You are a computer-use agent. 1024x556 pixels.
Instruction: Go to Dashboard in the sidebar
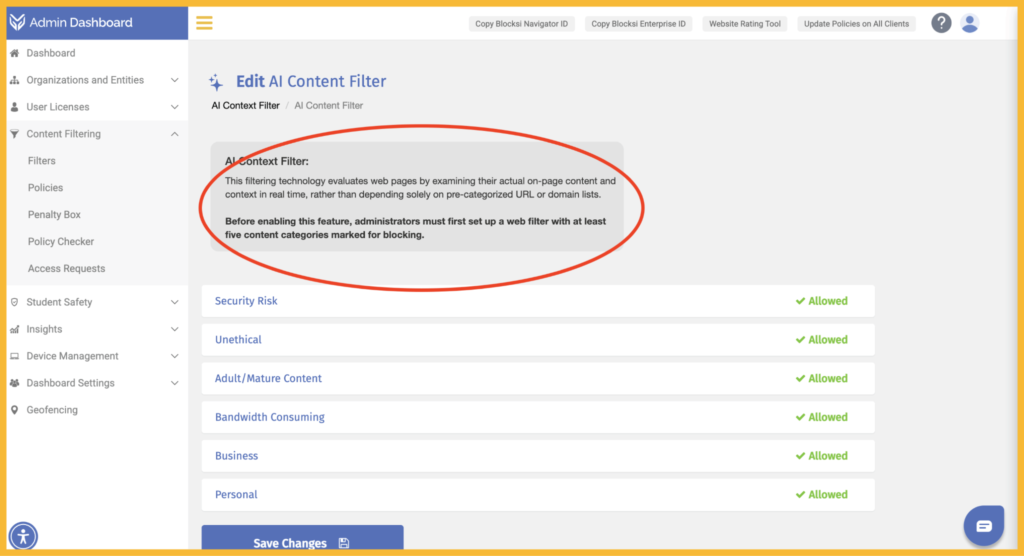tap(51, 53)
